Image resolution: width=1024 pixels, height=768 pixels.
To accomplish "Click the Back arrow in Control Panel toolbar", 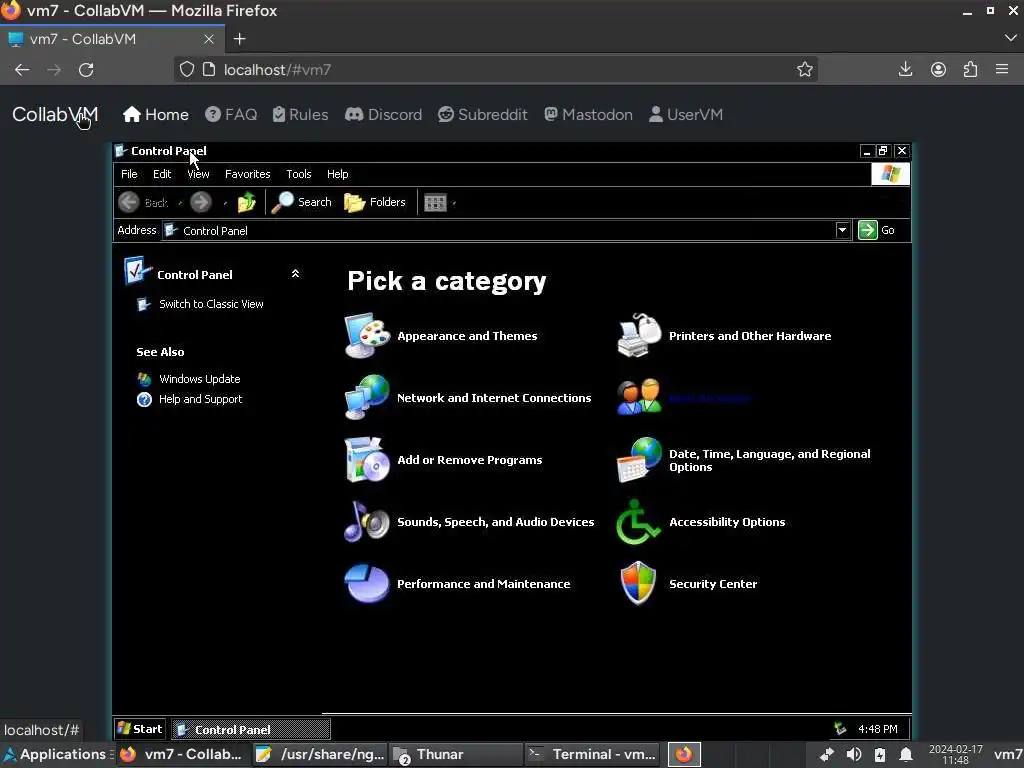I will click(x=129, y=202).
